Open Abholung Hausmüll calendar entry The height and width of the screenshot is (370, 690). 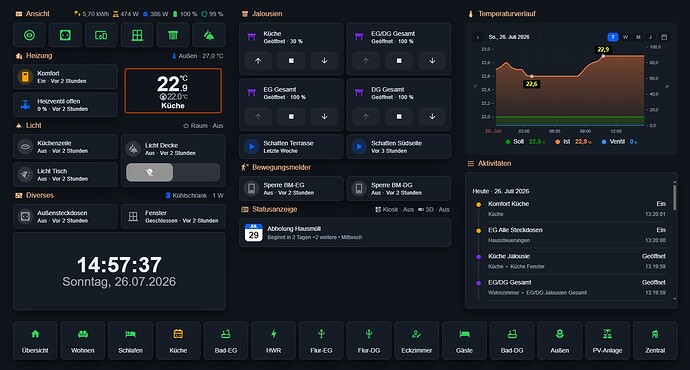345,232
